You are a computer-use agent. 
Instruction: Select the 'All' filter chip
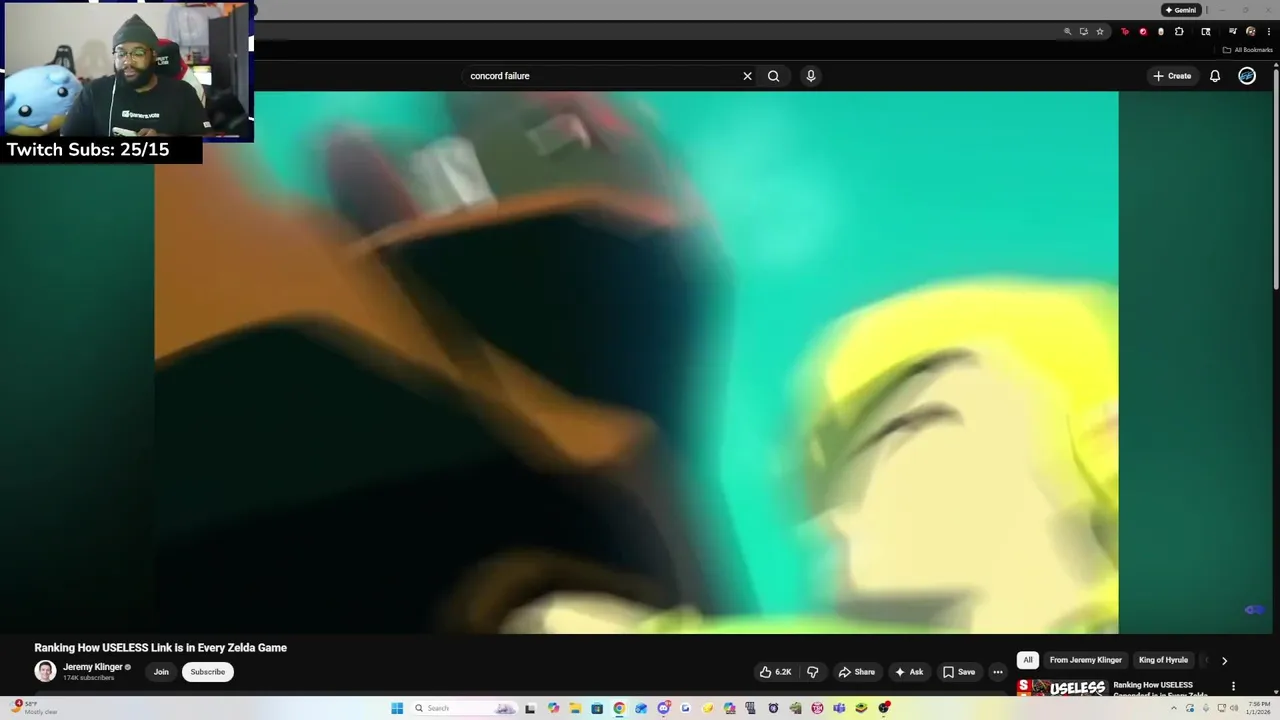point(1027,660)
